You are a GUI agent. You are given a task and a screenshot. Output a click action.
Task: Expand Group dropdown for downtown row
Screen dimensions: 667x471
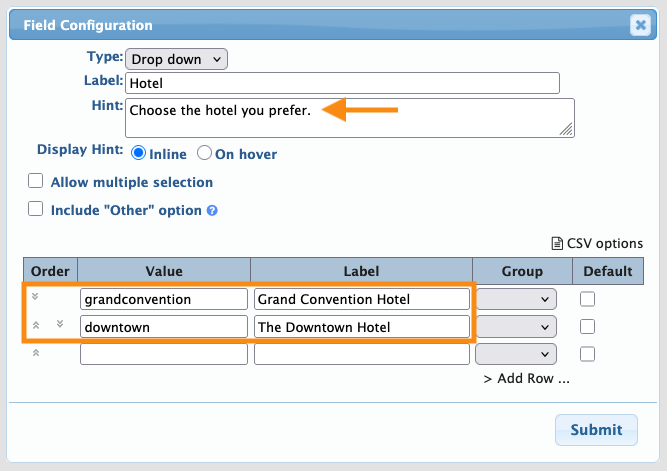(516, 326)
